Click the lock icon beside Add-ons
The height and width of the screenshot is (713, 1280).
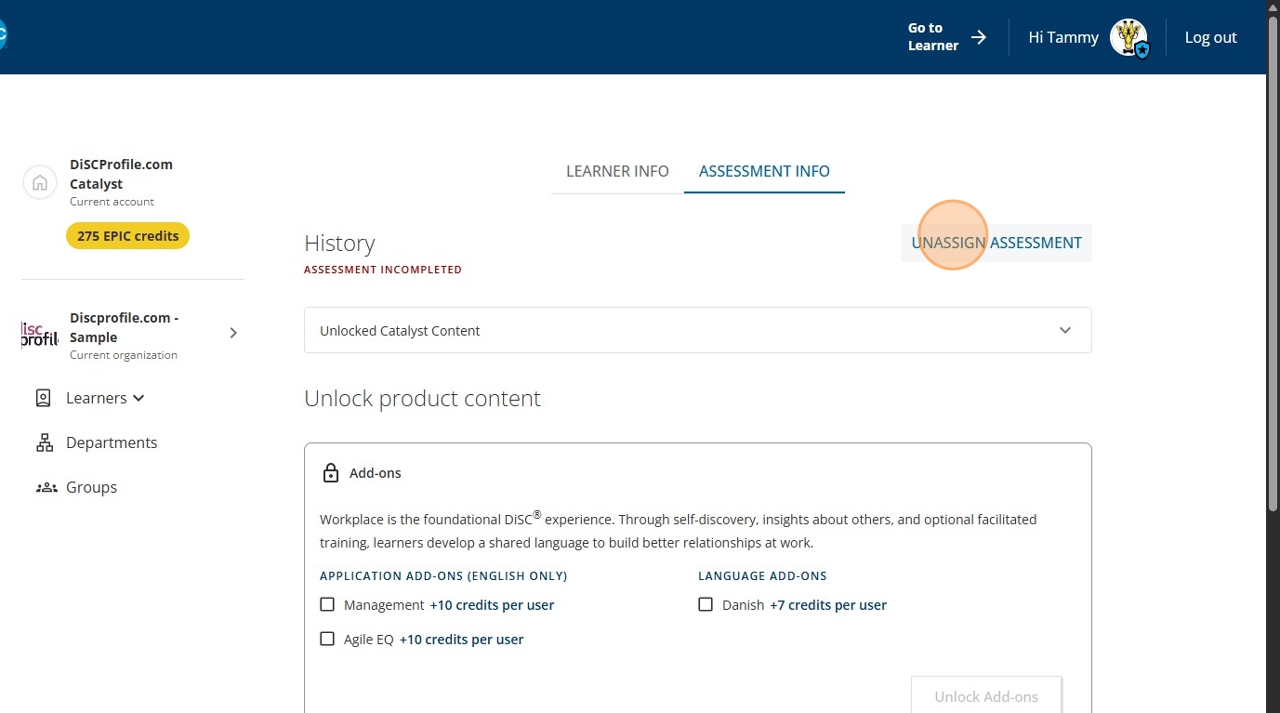331,473
